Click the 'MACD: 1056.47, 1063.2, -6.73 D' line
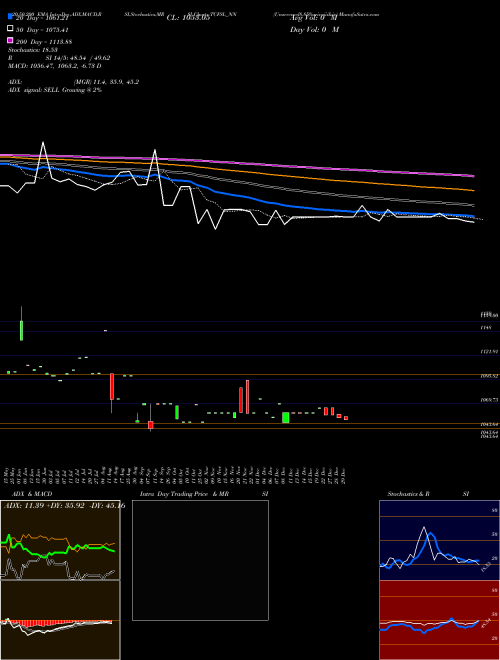The height and width of the screenshot is (660, 500). coord(55,66)
